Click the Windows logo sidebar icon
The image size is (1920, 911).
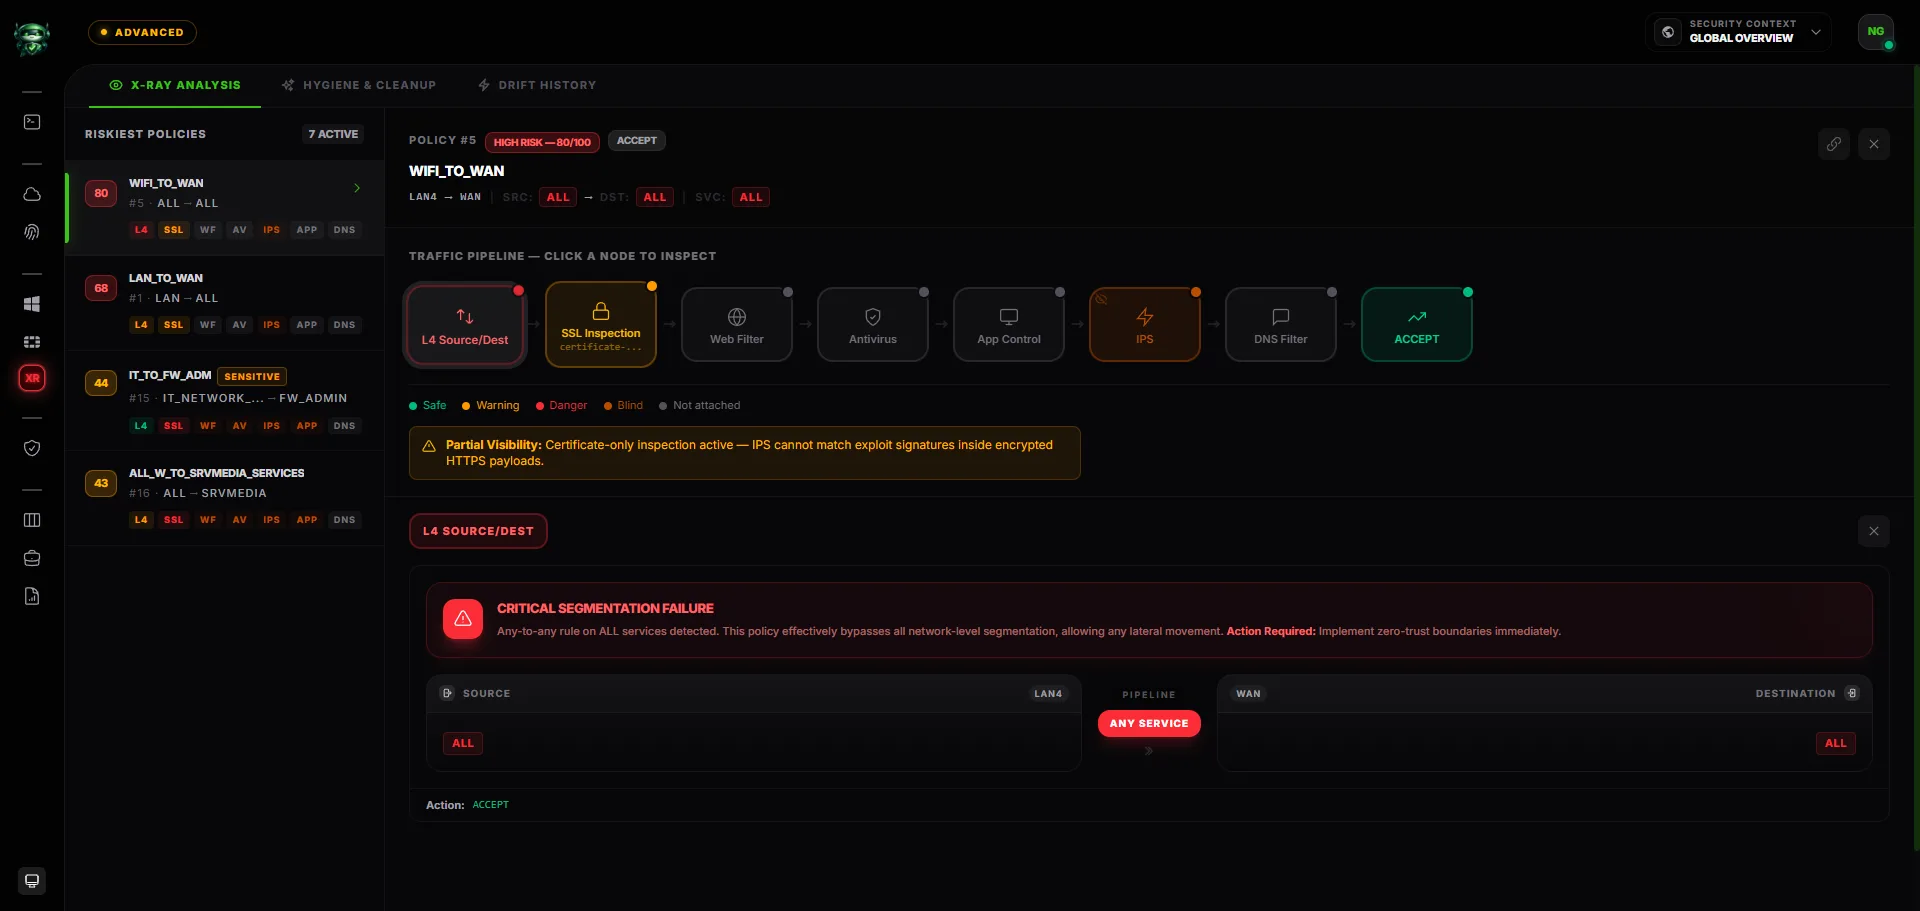pyautogui.click(x=32, y=304)
